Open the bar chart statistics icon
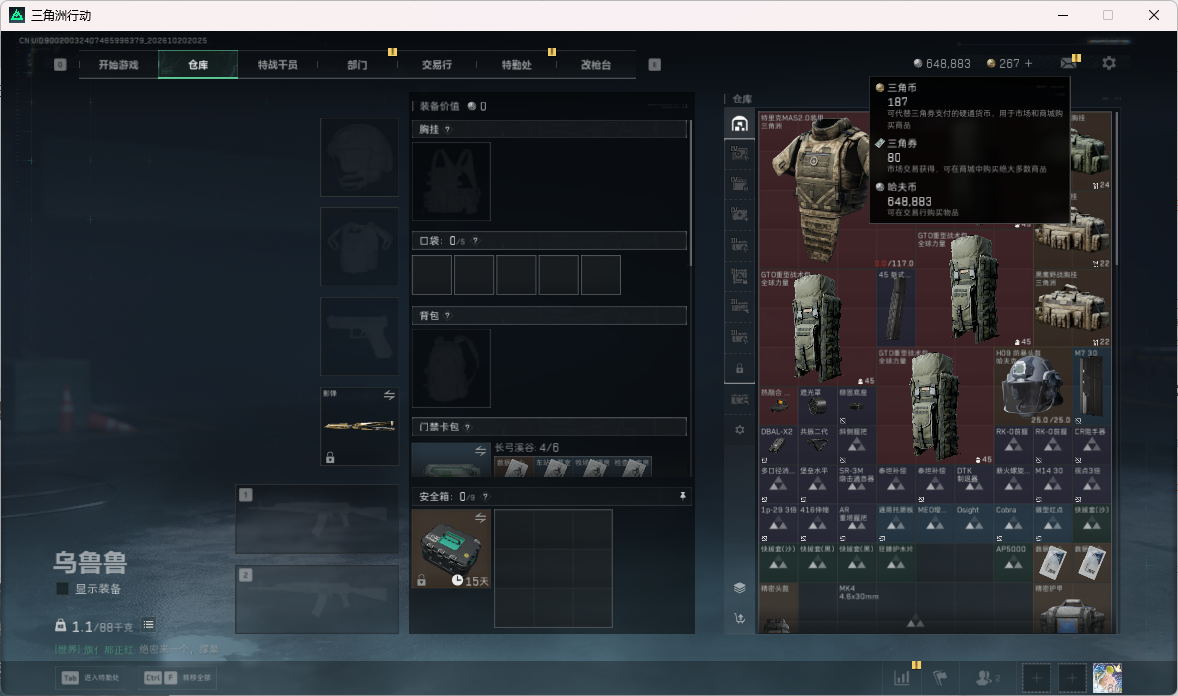This screenshot has width=1178, height=696. pos(902,678)
